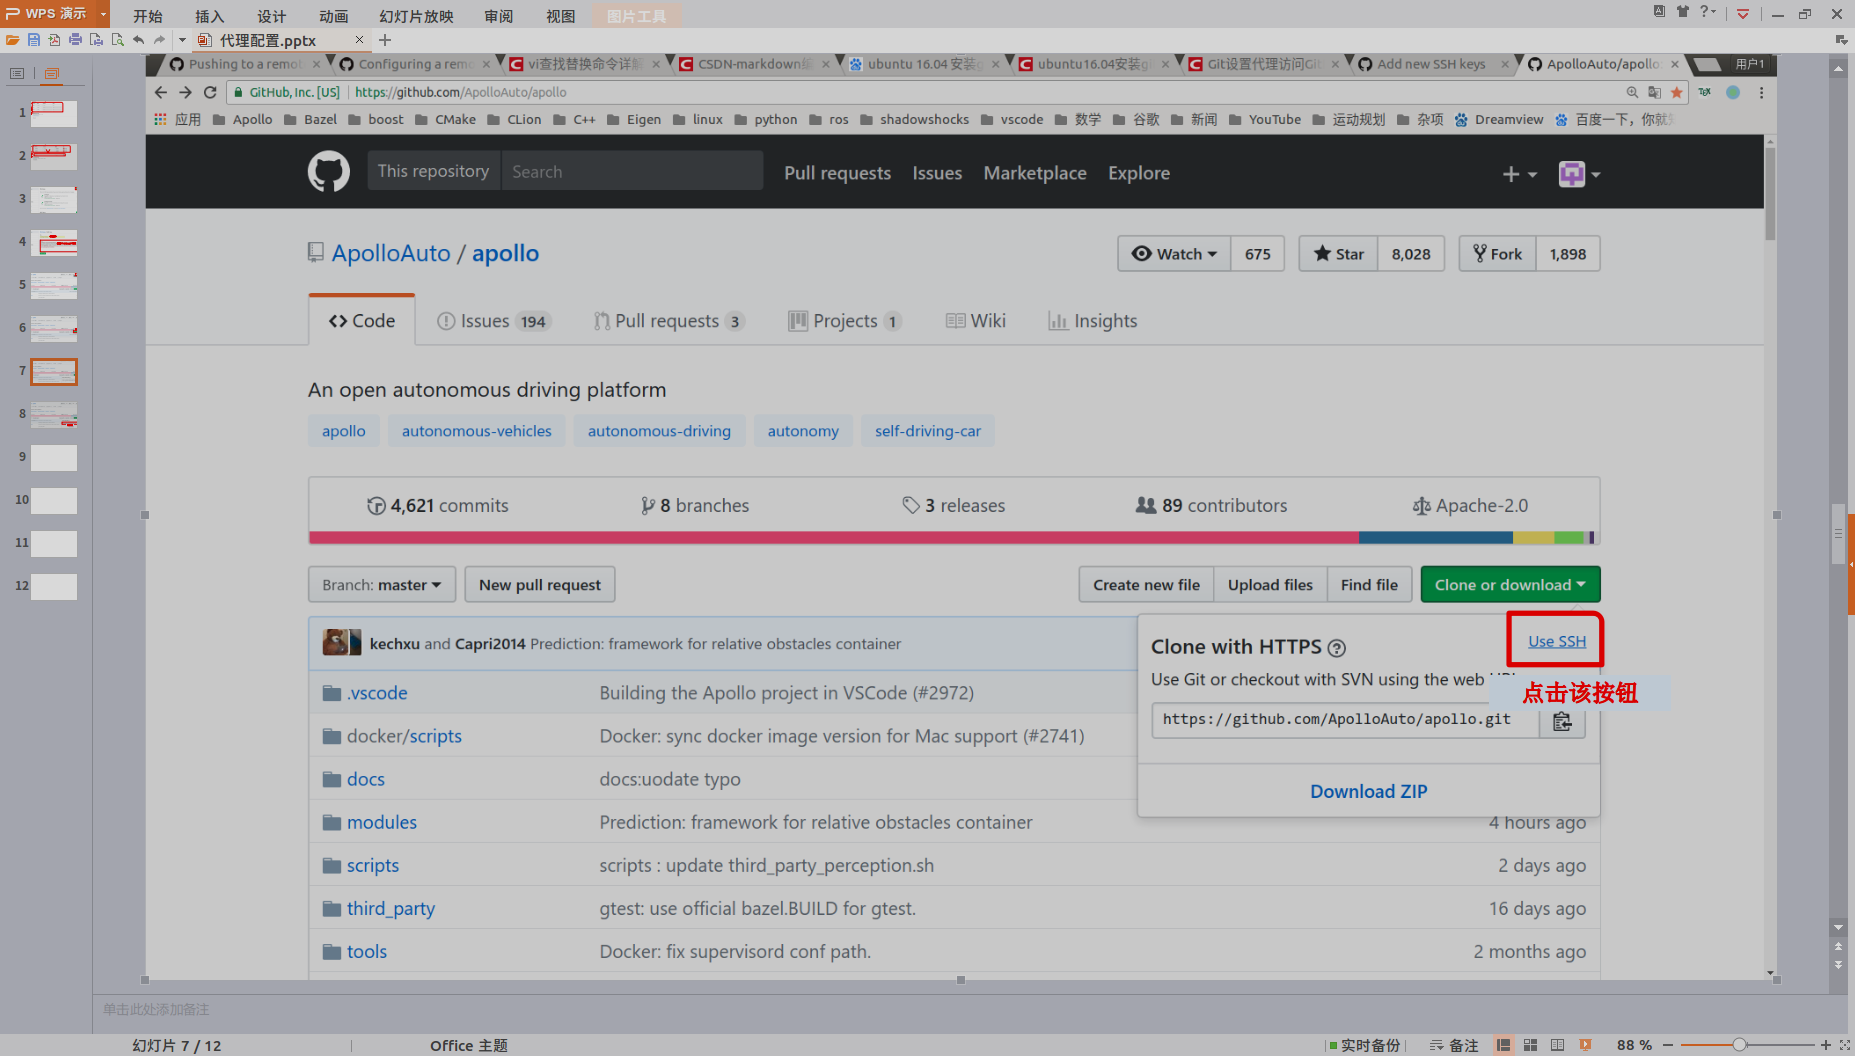The height and width of the screenshot is (1056, 1855).
Task: Open the 插入 ribbon tab
Action: 209,16
